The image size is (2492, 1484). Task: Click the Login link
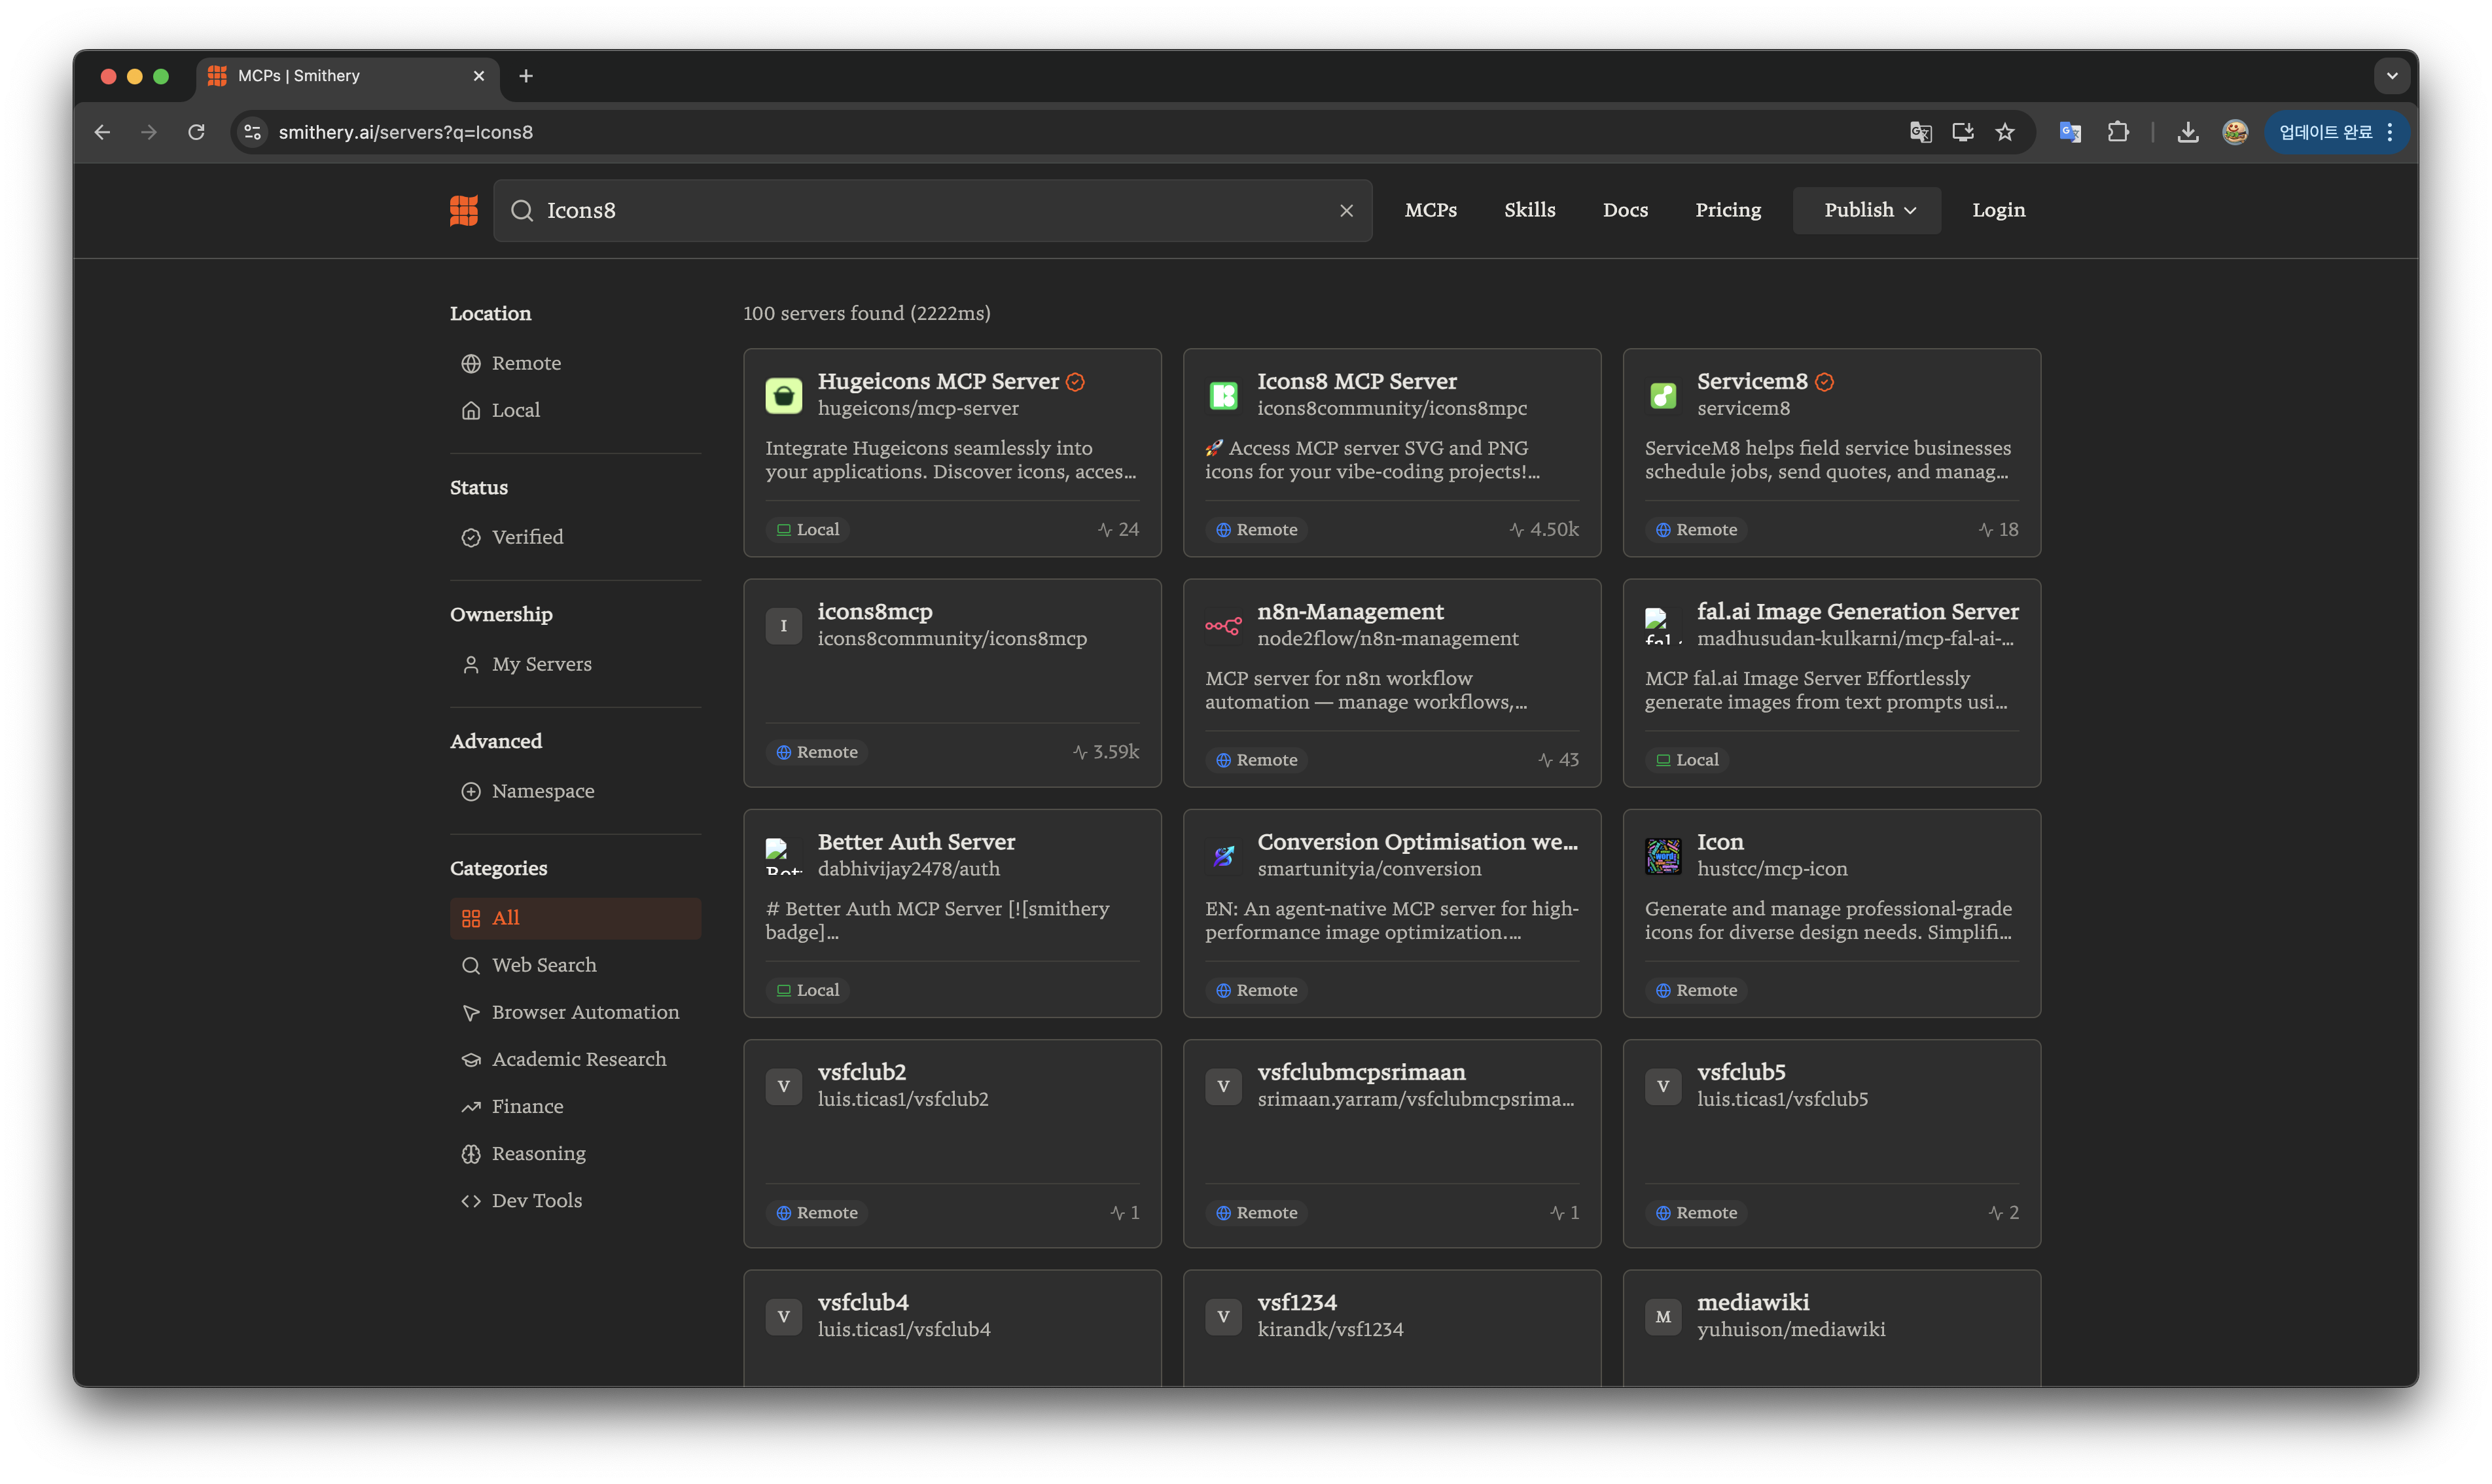click(1998, 210)
